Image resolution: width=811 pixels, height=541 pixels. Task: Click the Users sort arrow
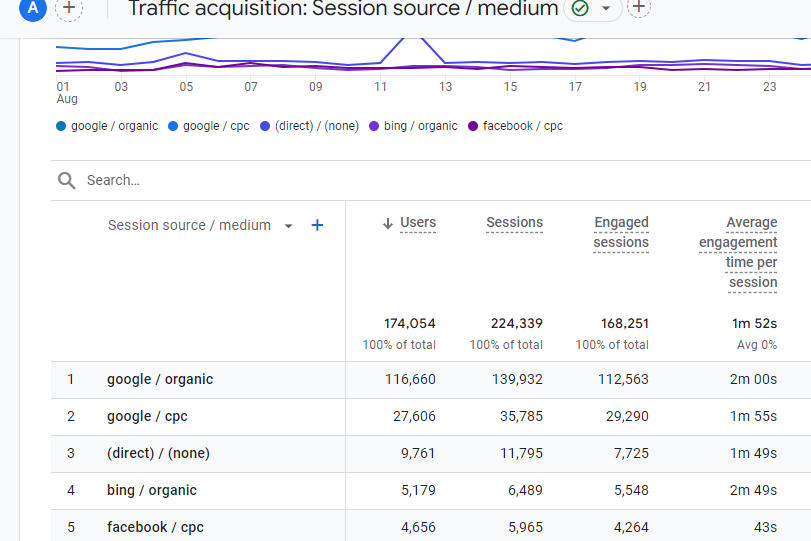click(388, 223)
